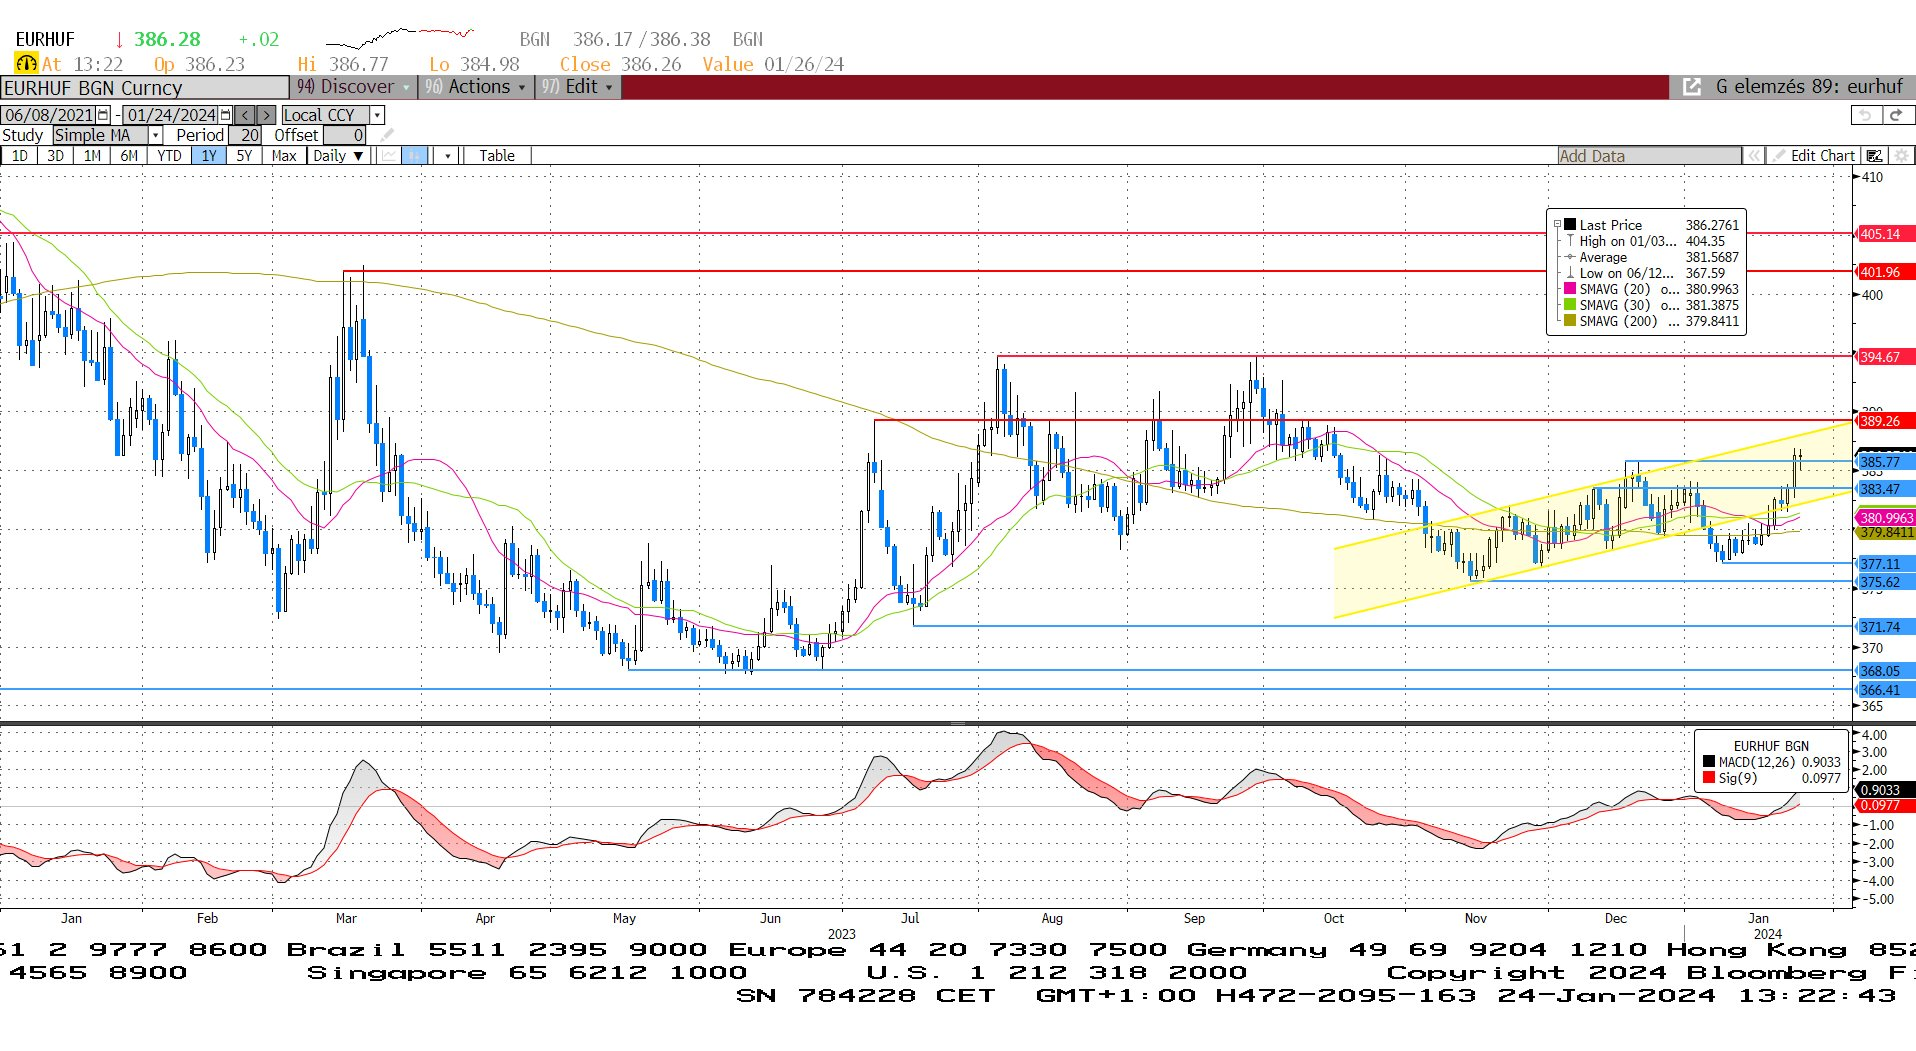The height and width of the screenshot is (1051, 1916).
Task: Click the Sig(9) red legend swatch
Action: point(1709,778)
